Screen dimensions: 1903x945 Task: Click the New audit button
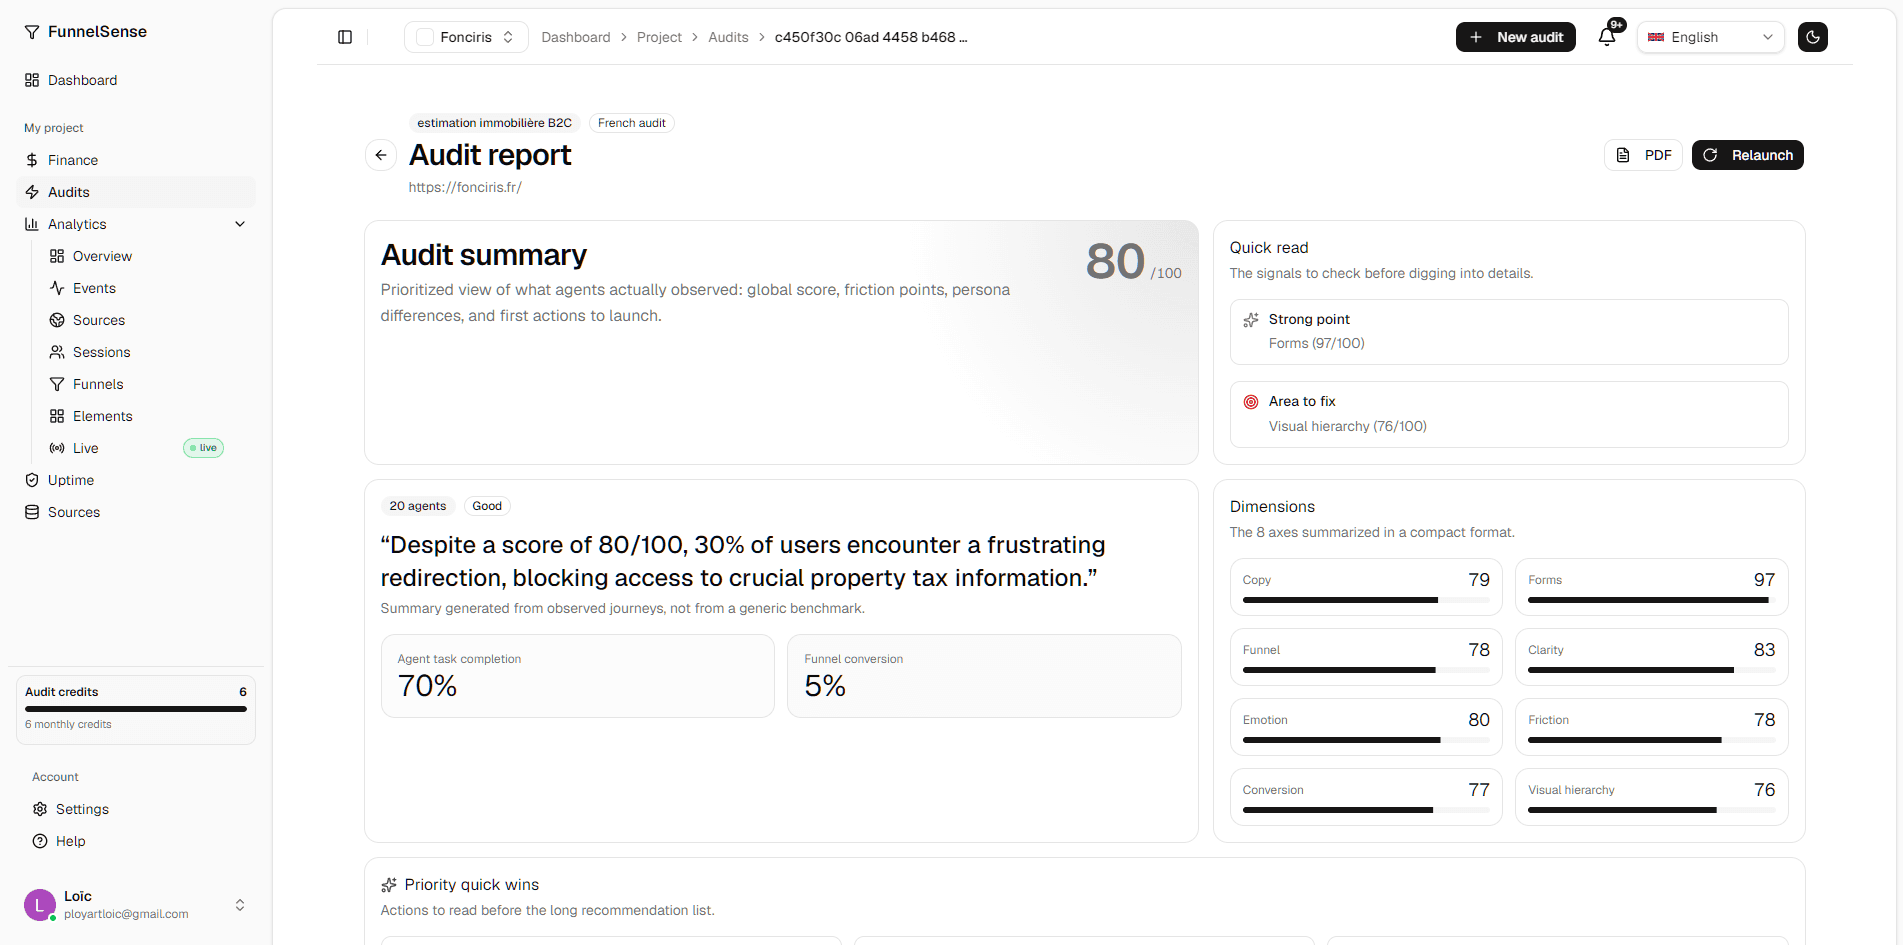click(x=1516, y=37)
